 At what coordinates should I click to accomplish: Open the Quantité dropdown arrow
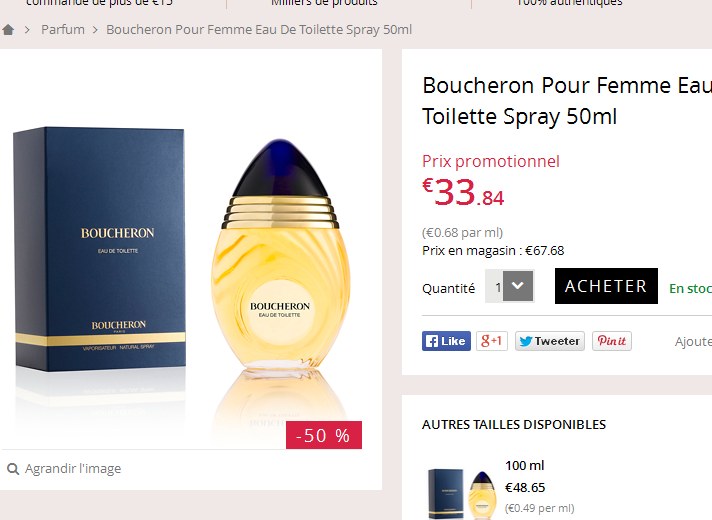pyautogui.click(x=518, y=286)
